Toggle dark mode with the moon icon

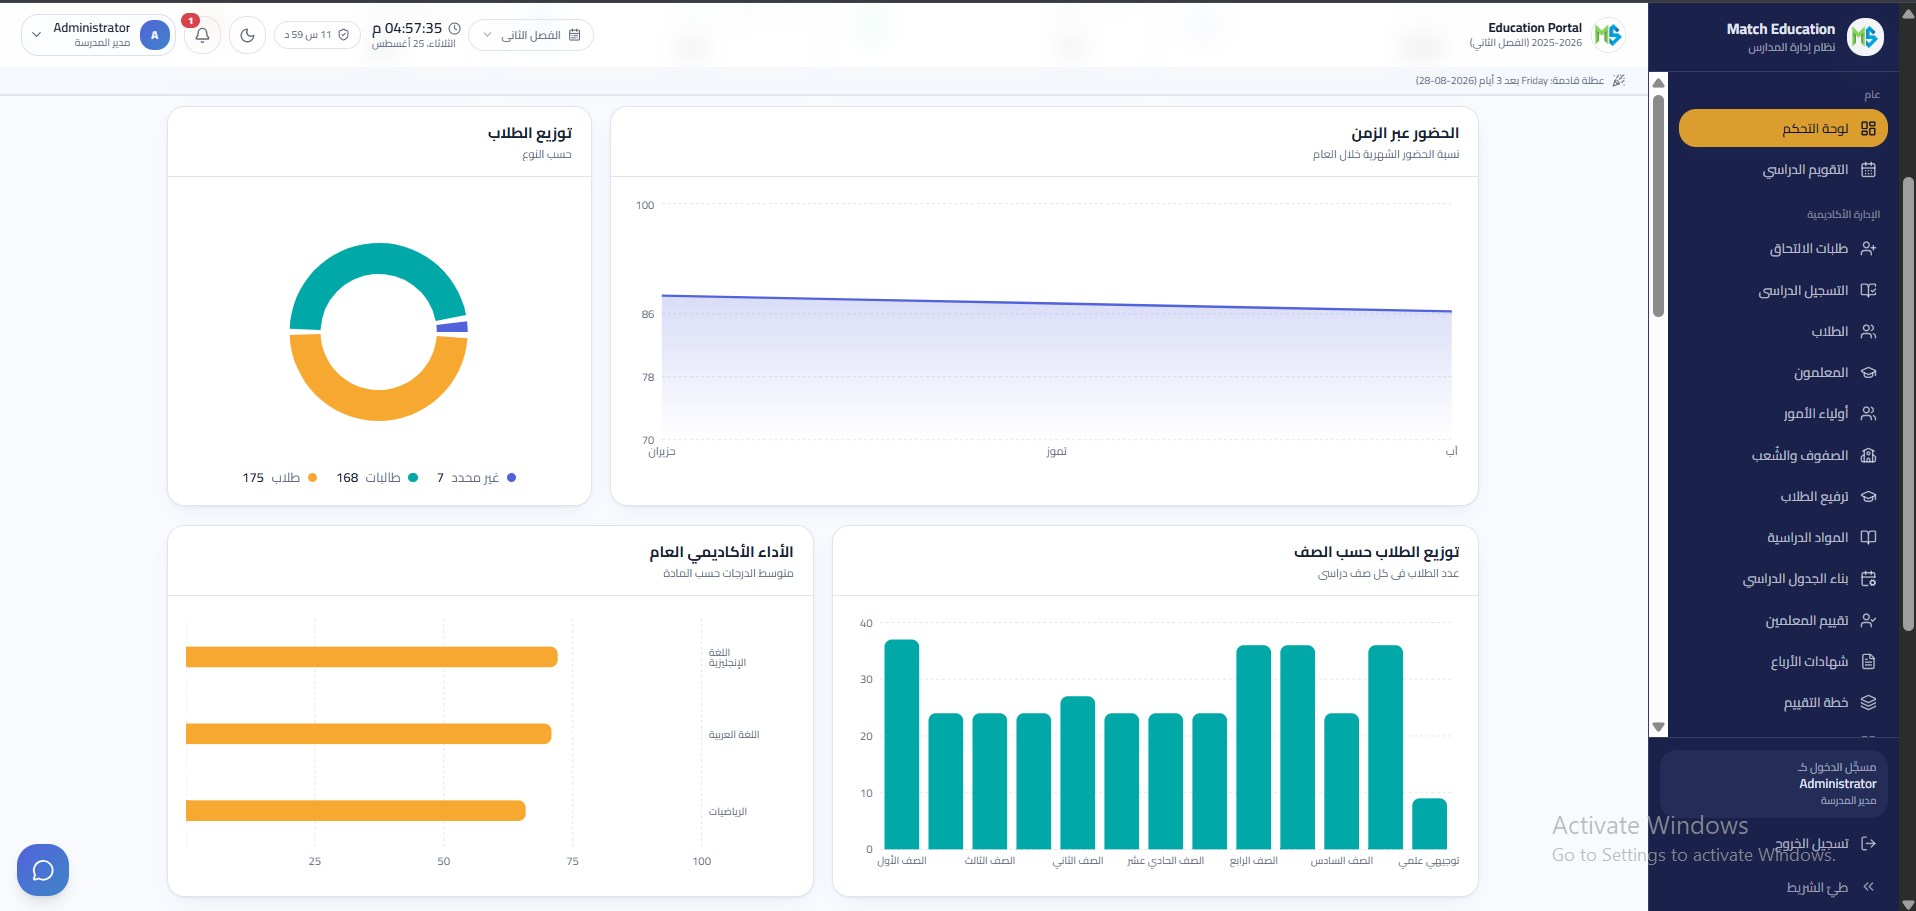(x=247, y=35)
